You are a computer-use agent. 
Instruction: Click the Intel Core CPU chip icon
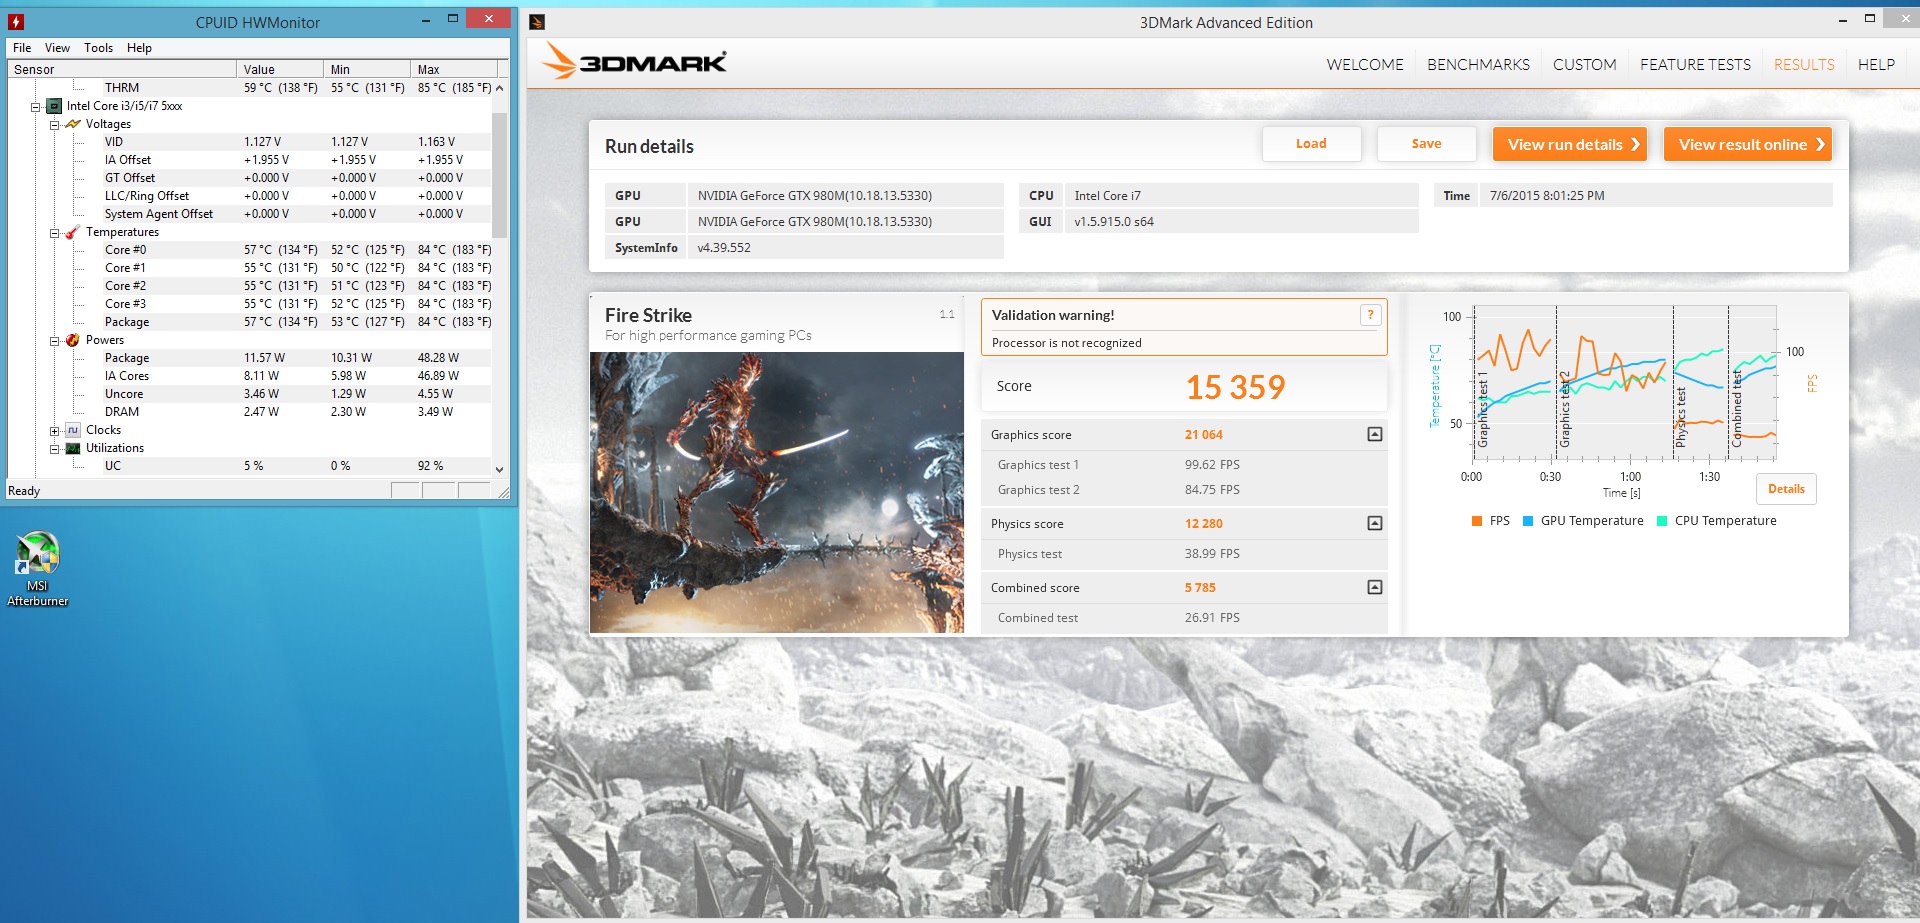tap(54, 106)
